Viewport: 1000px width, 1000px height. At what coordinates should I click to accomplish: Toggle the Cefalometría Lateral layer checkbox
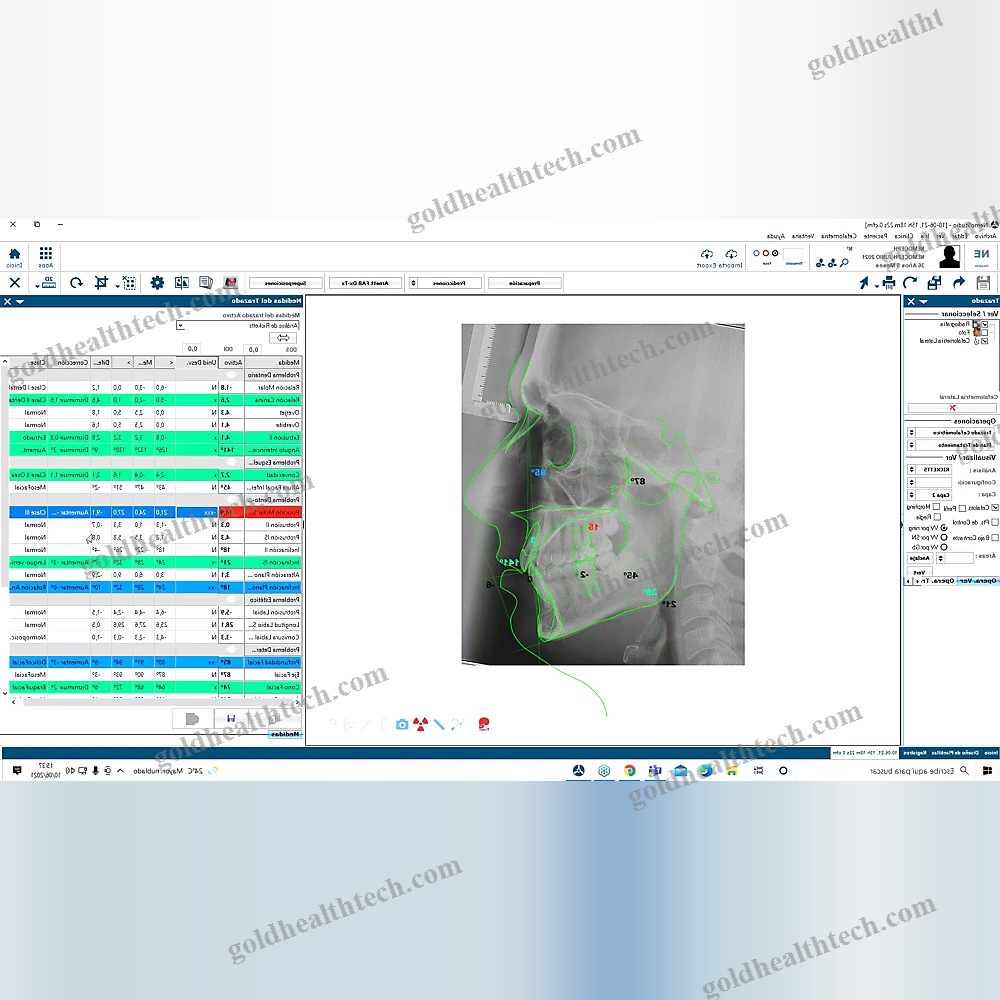(x=985, y=341)
